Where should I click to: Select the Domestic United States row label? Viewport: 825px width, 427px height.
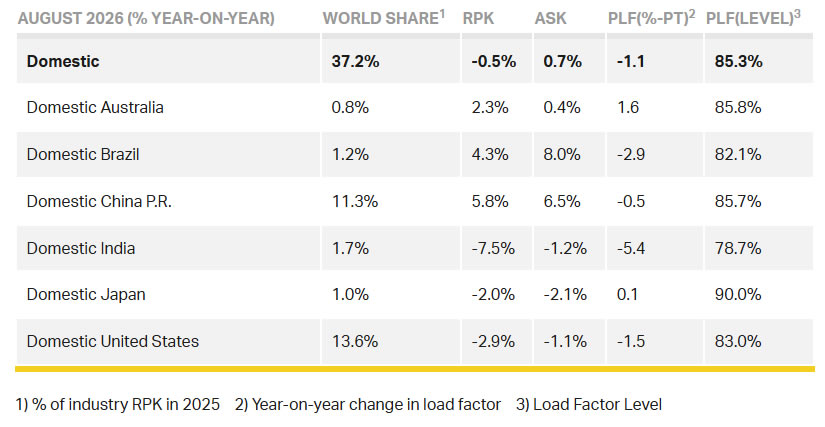click(113, 341)
